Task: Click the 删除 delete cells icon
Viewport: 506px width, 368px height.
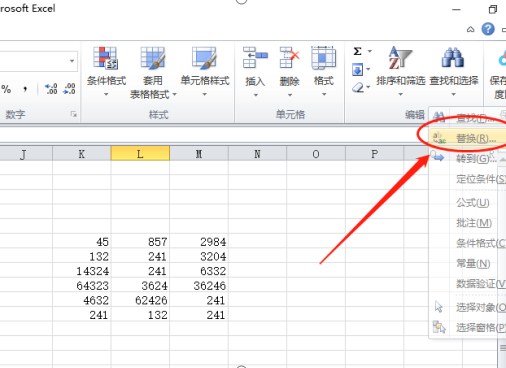Action: tap(289, 58)
